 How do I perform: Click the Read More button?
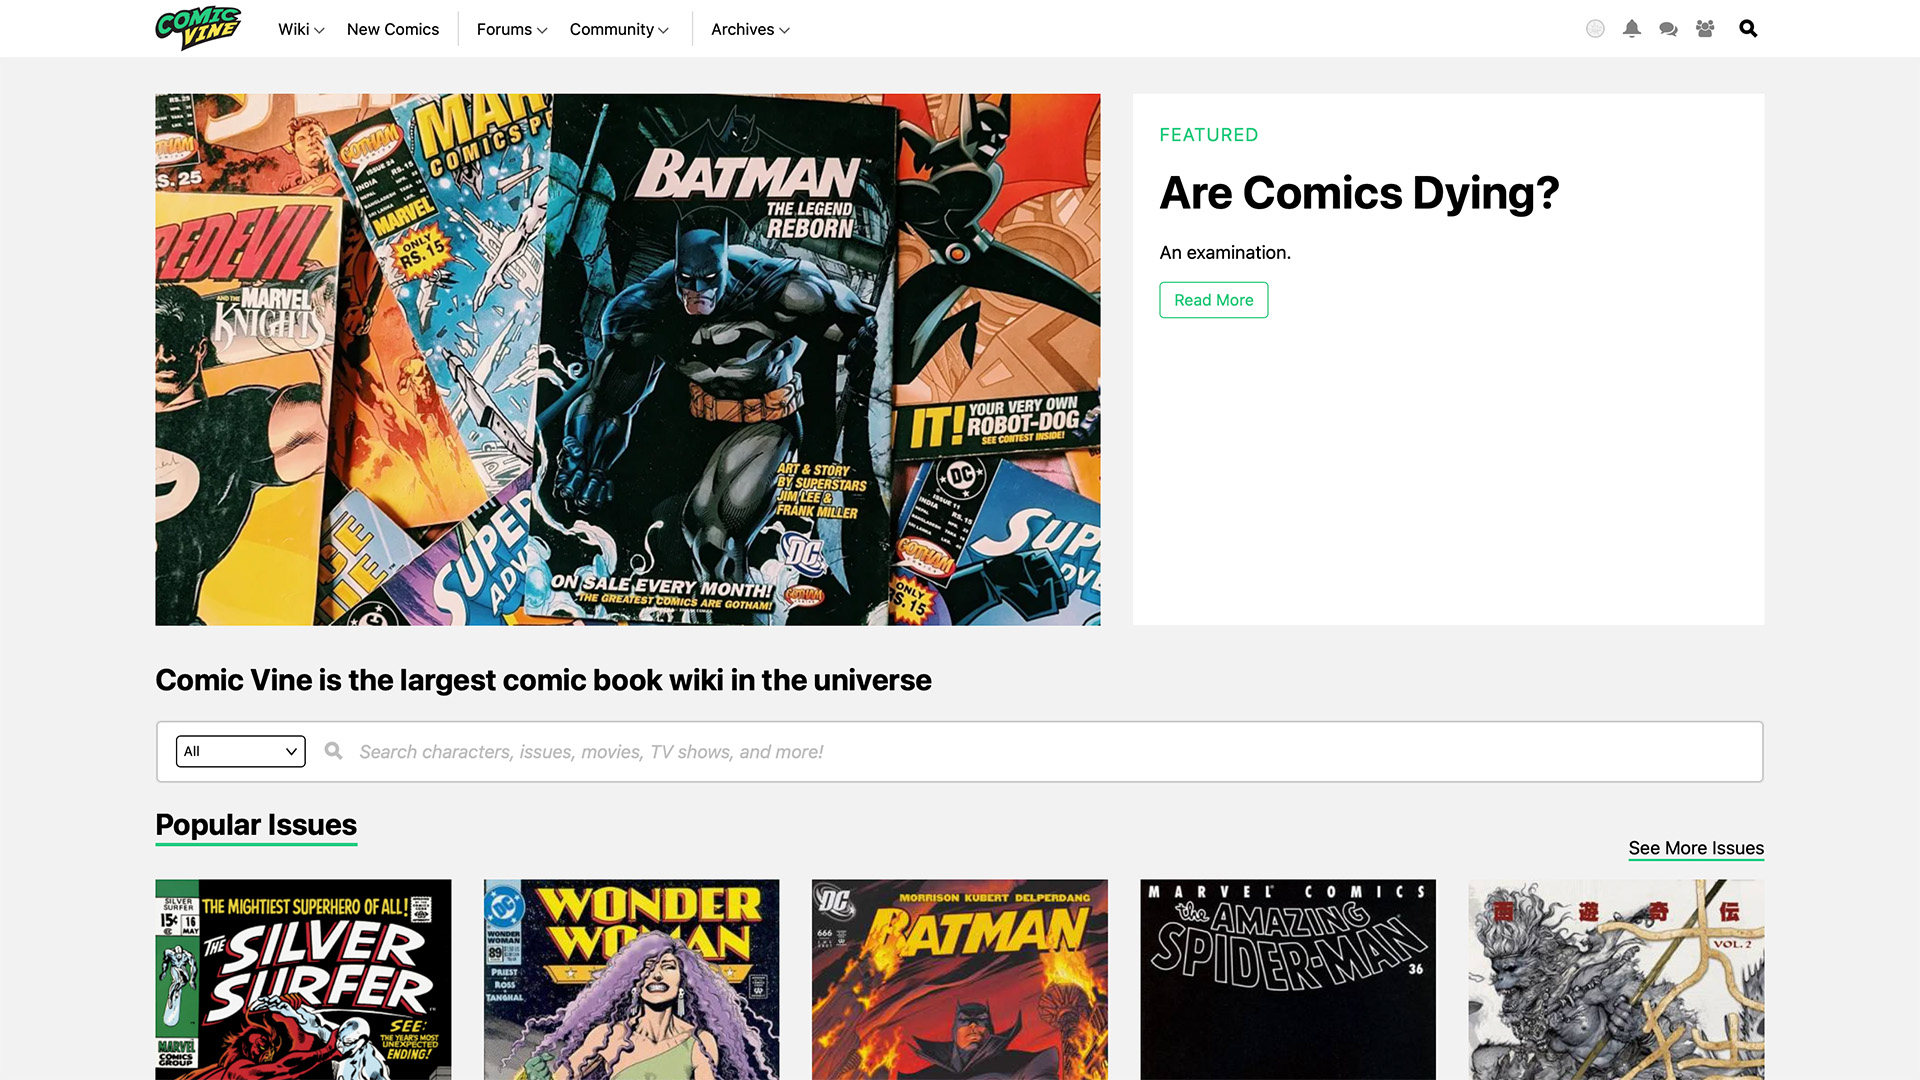1213,300
